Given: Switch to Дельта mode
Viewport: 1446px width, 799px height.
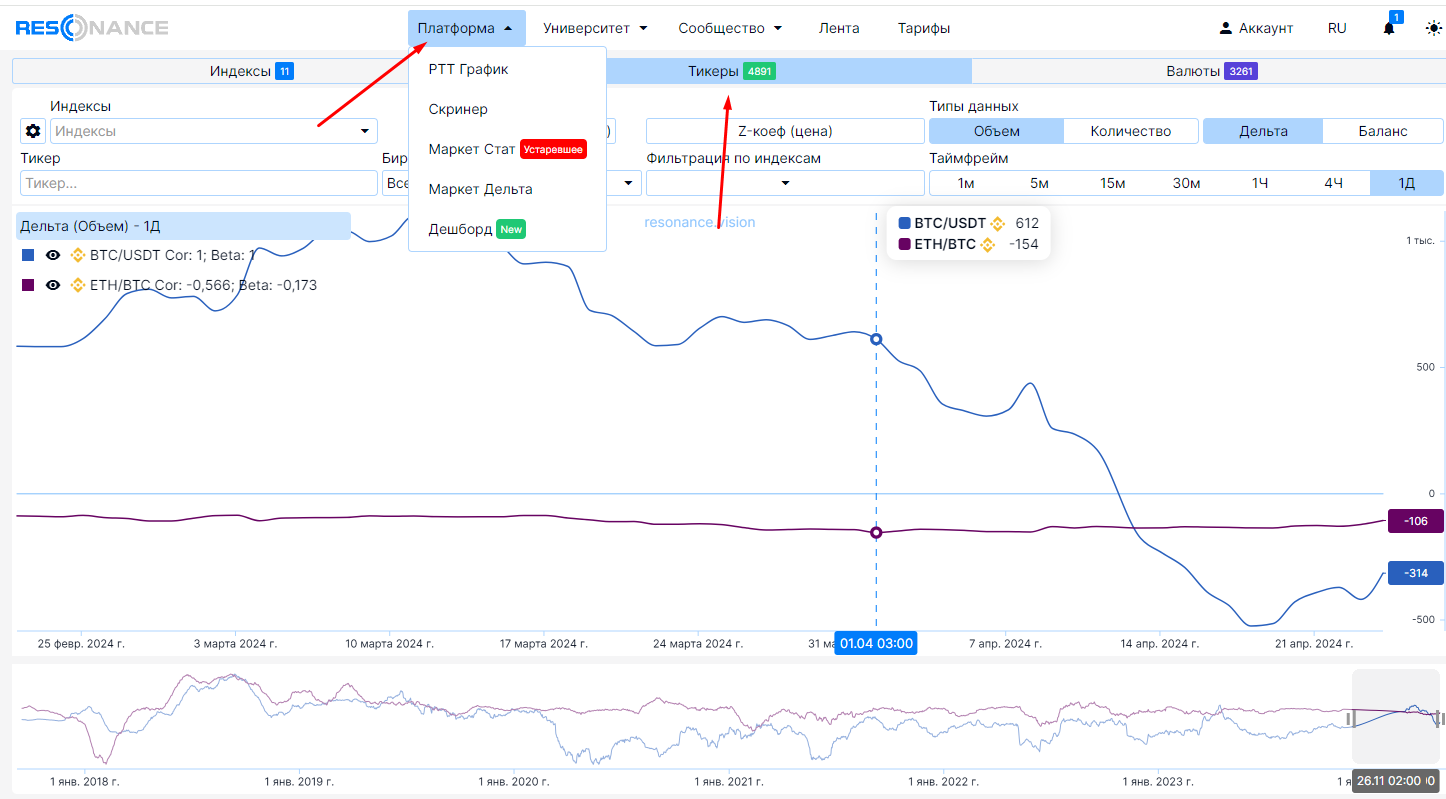Looking at the screenshot, I should click(x=1263, y=131).
